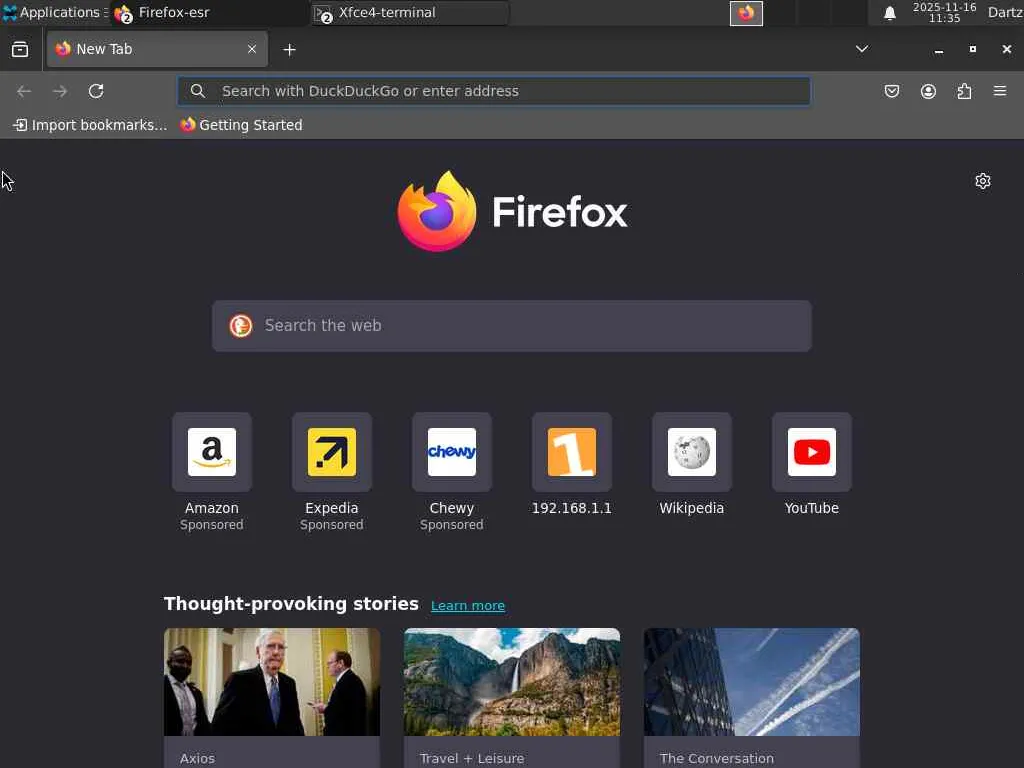The height and width of the screenshot is (768, 1024).
Task: Switch to Xfce4-terminal taskbar item
Action: (x=410, y=12)
